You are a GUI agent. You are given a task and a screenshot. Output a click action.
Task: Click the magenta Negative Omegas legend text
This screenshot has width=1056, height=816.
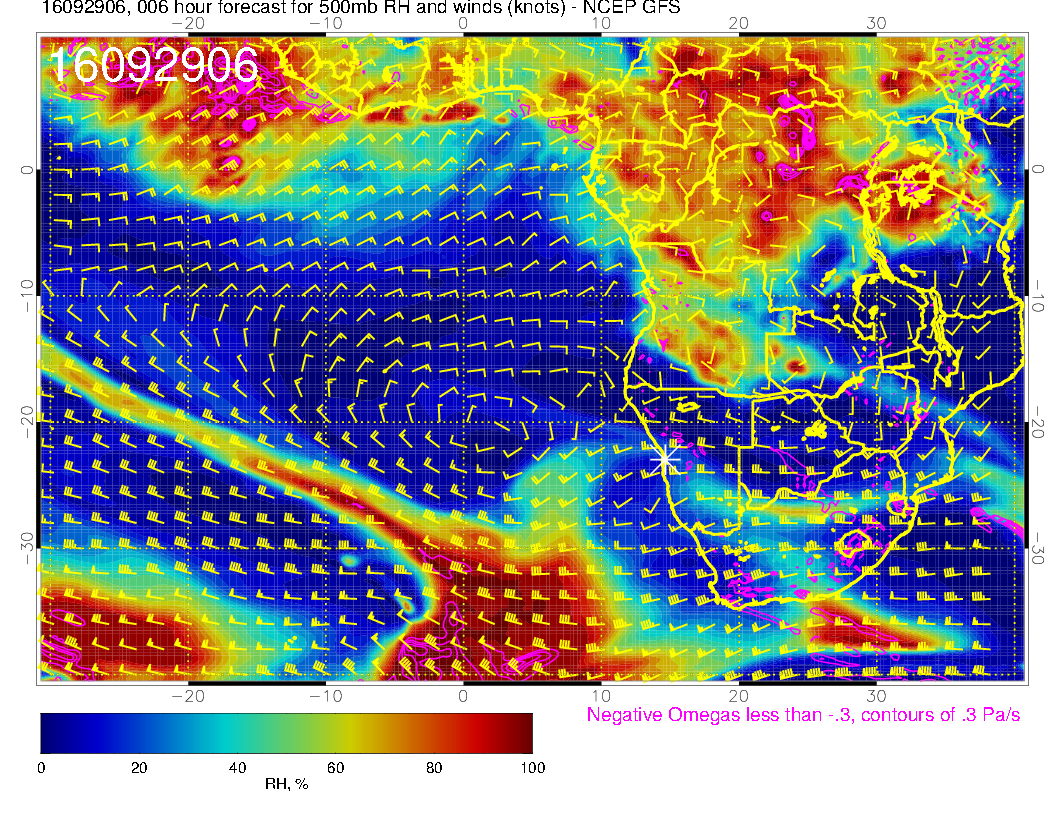click(803, 714)
